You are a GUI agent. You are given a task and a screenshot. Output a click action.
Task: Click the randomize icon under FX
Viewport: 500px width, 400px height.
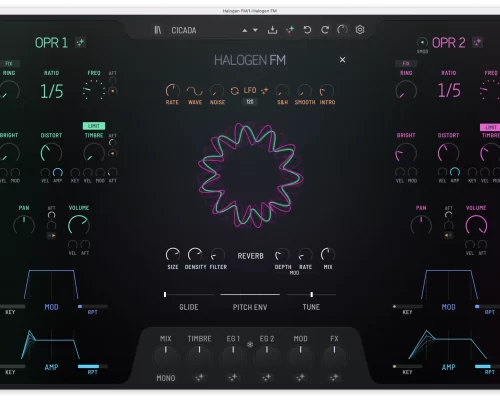tap(334, 377)
